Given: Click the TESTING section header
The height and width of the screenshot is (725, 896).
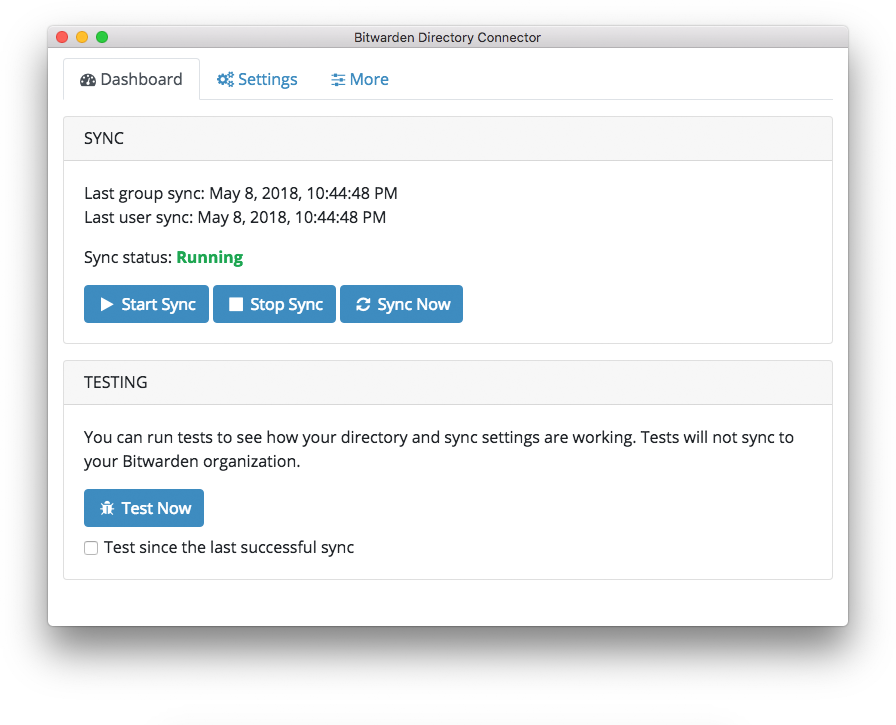Looking at the screenshot, I should point(116,382).
